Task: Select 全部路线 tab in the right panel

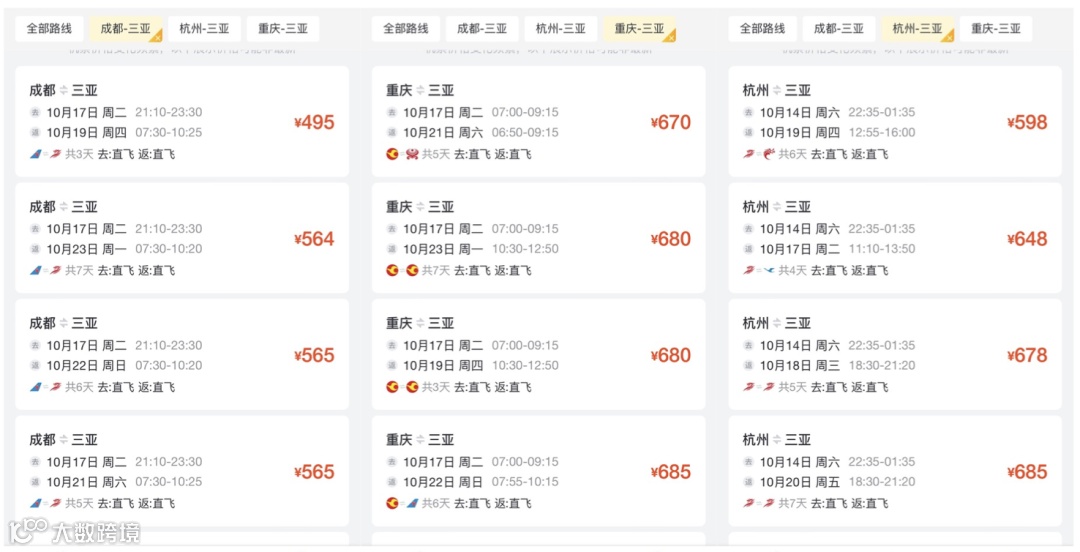Action: [763, 29]
